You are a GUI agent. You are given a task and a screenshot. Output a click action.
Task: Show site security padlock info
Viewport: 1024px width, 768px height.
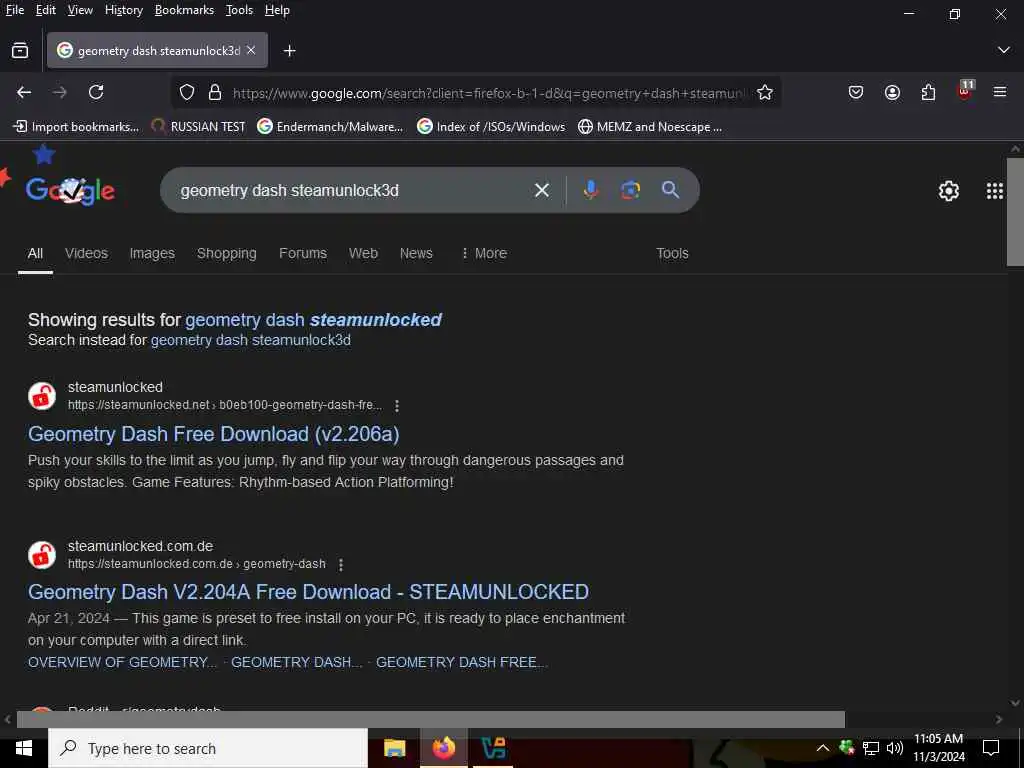[215, 93]
